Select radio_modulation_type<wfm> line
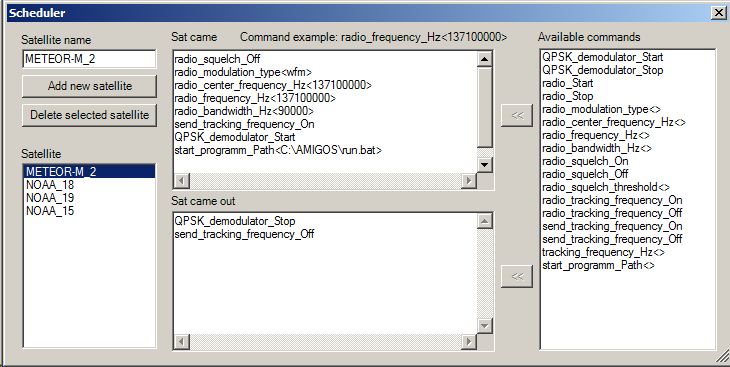 pyautogui.click(x=243, y=72)
